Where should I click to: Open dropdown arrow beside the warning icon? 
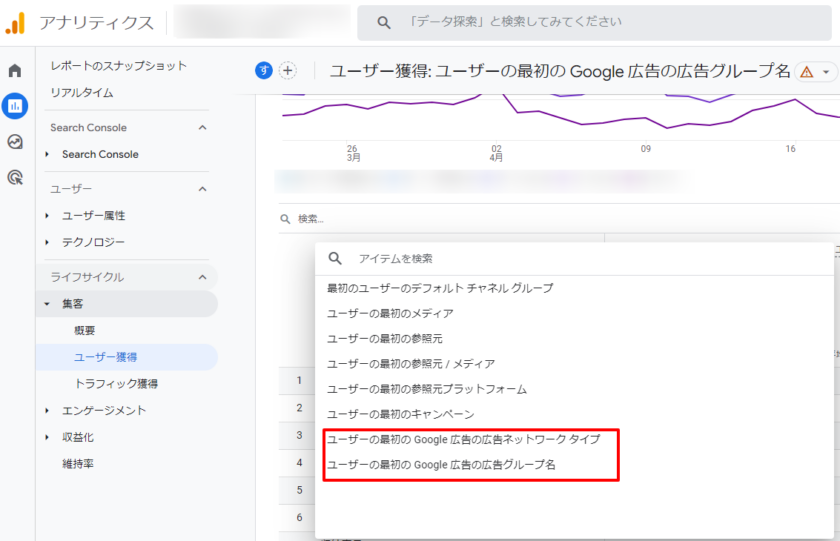826,72
